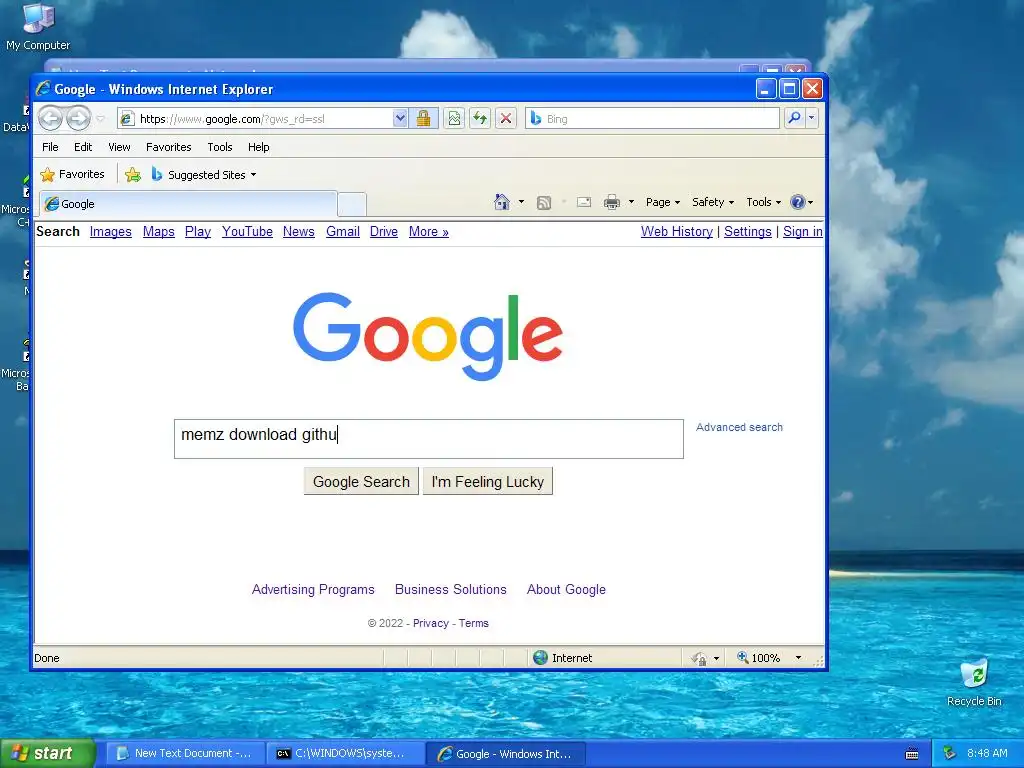Open the View menu
1024x768 pixels.
tap(119, 147)
